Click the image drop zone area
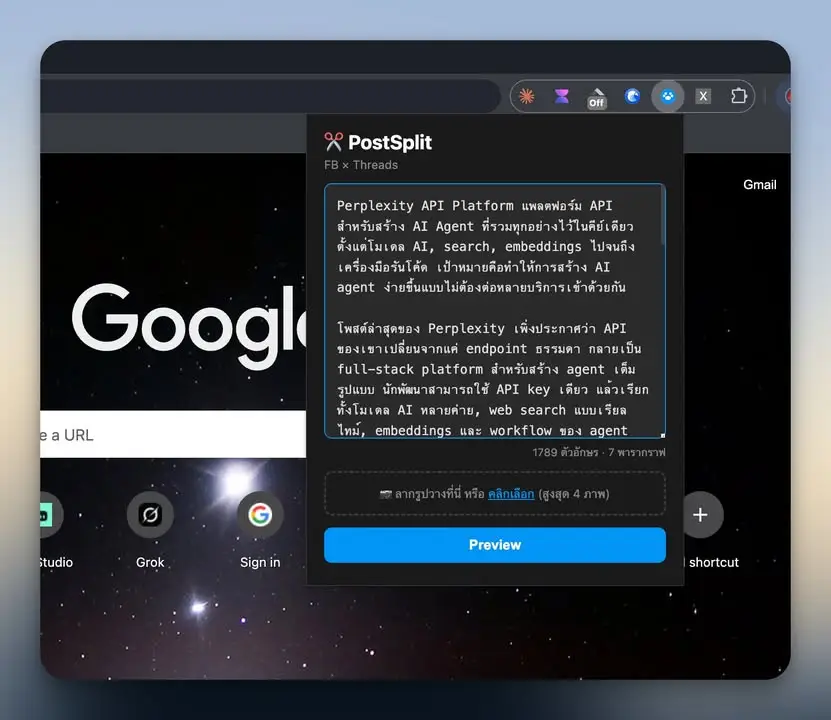Image resolution: width=831 pixels, height=720 pixels. coord(495,493)
